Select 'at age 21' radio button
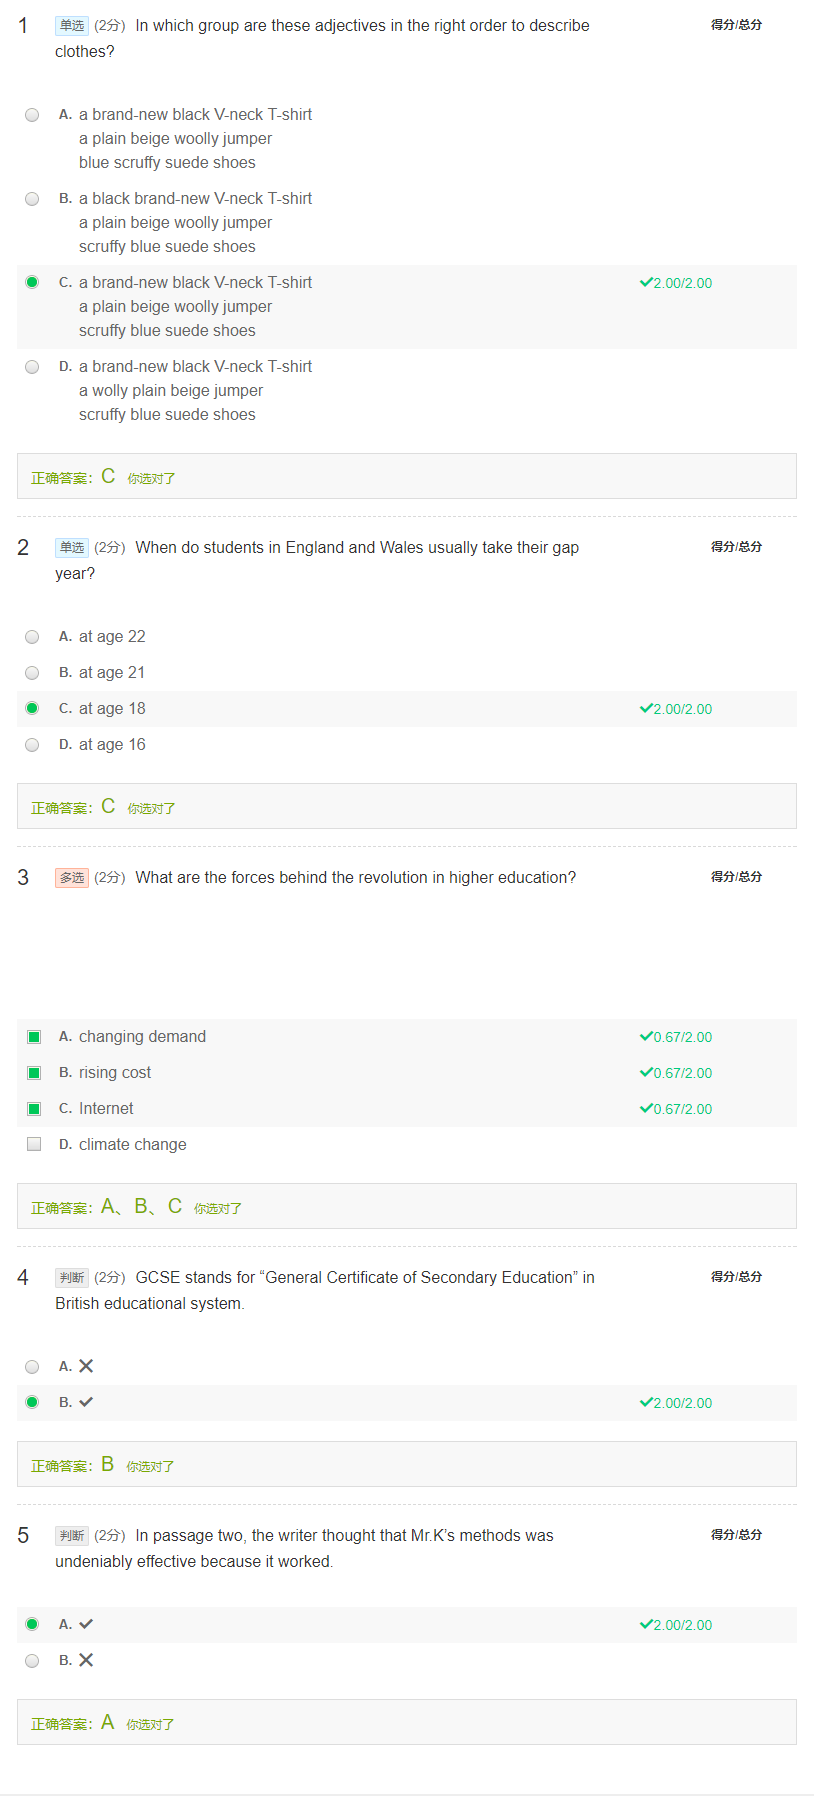The height and width of the screenshot is (1796, 814). 32,673
